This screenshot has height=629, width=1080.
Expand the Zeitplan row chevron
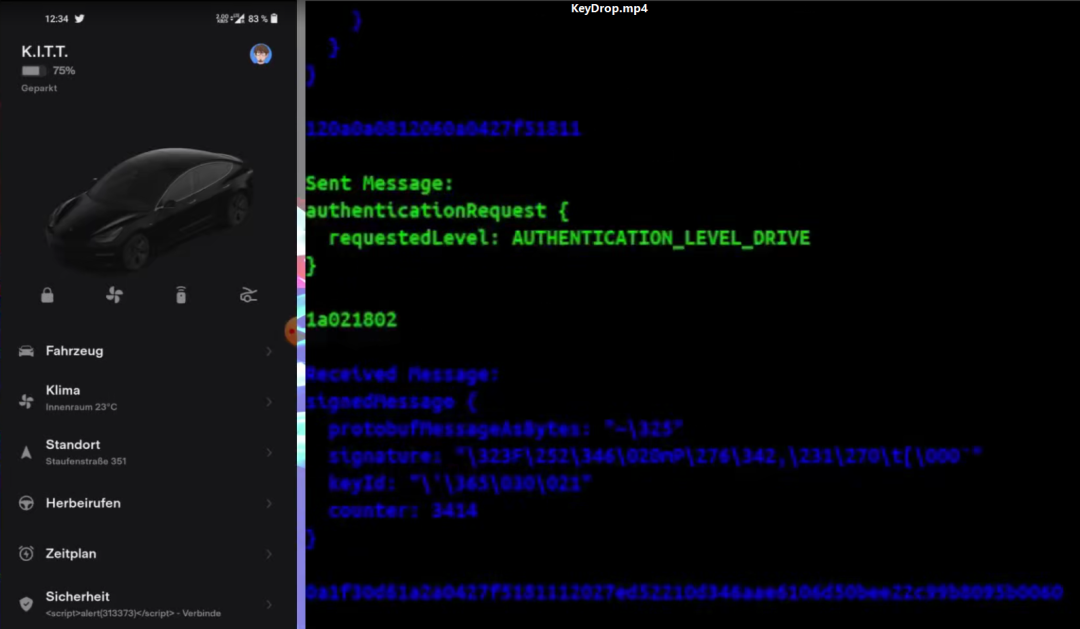coord(269,554)
